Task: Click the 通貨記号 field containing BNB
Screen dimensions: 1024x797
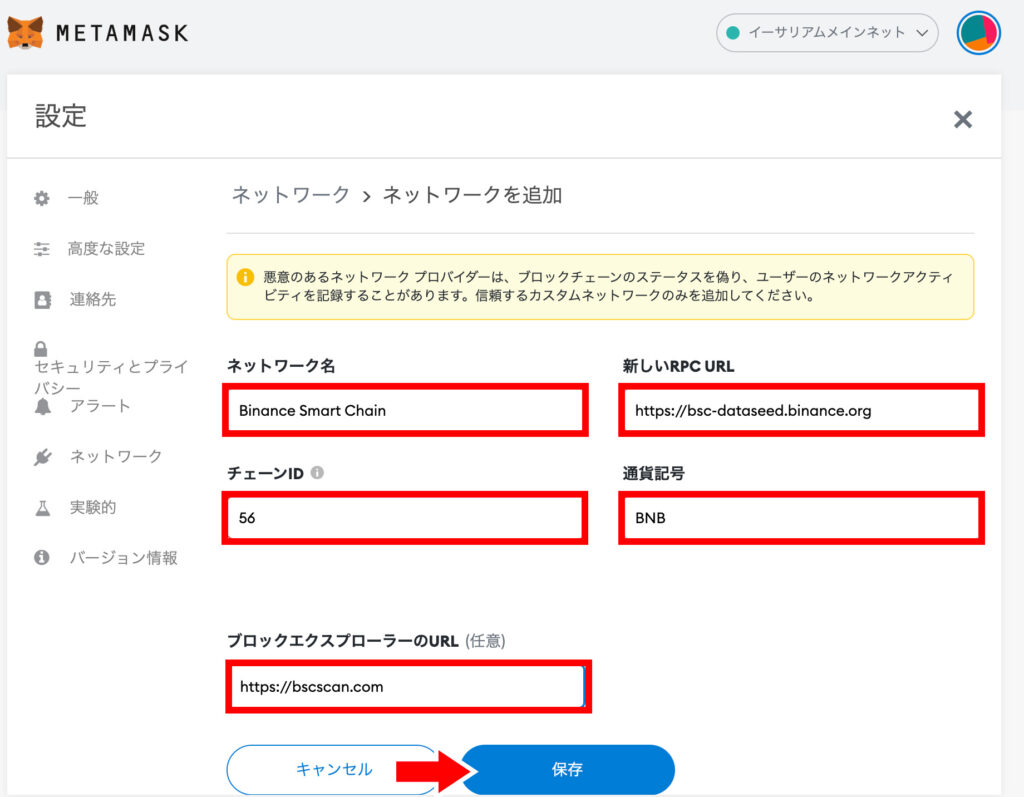Action: pyautogui.click(x=801, y=517)
